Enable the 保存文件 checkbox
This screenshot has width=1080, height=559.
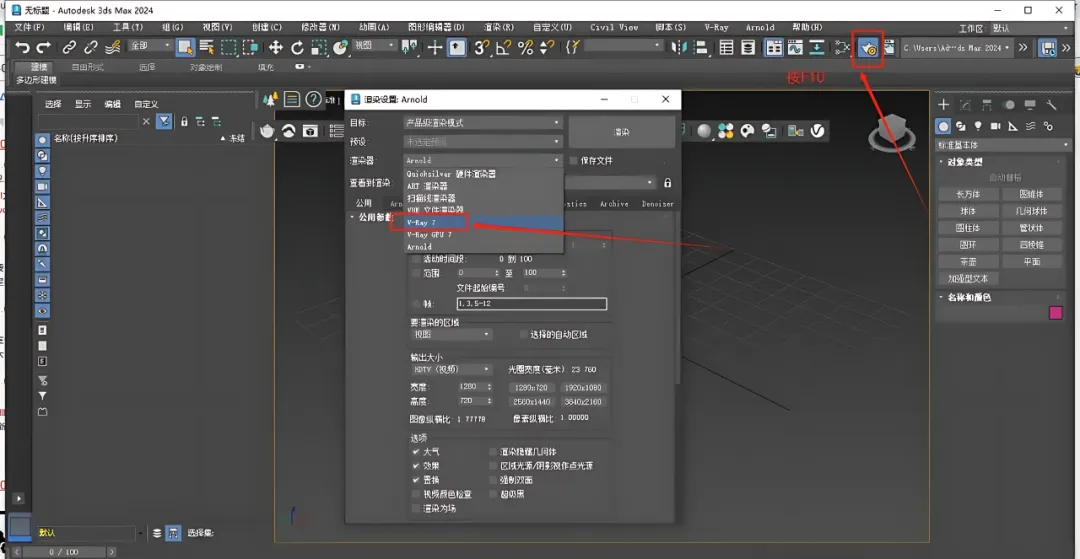[574, 160]
